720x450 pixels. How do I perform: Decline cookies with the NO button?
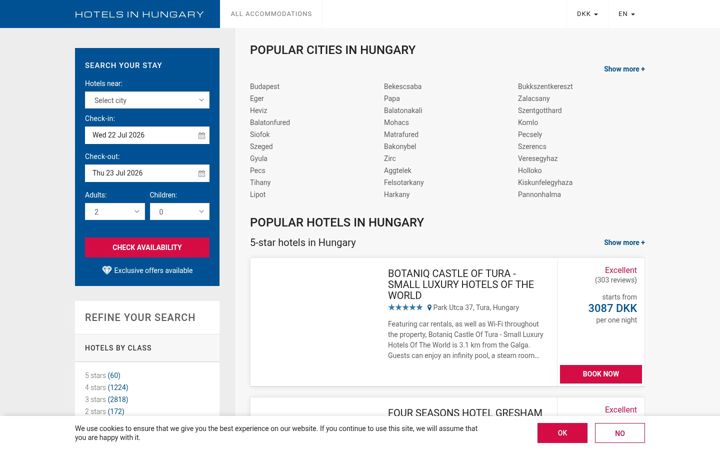620,433
